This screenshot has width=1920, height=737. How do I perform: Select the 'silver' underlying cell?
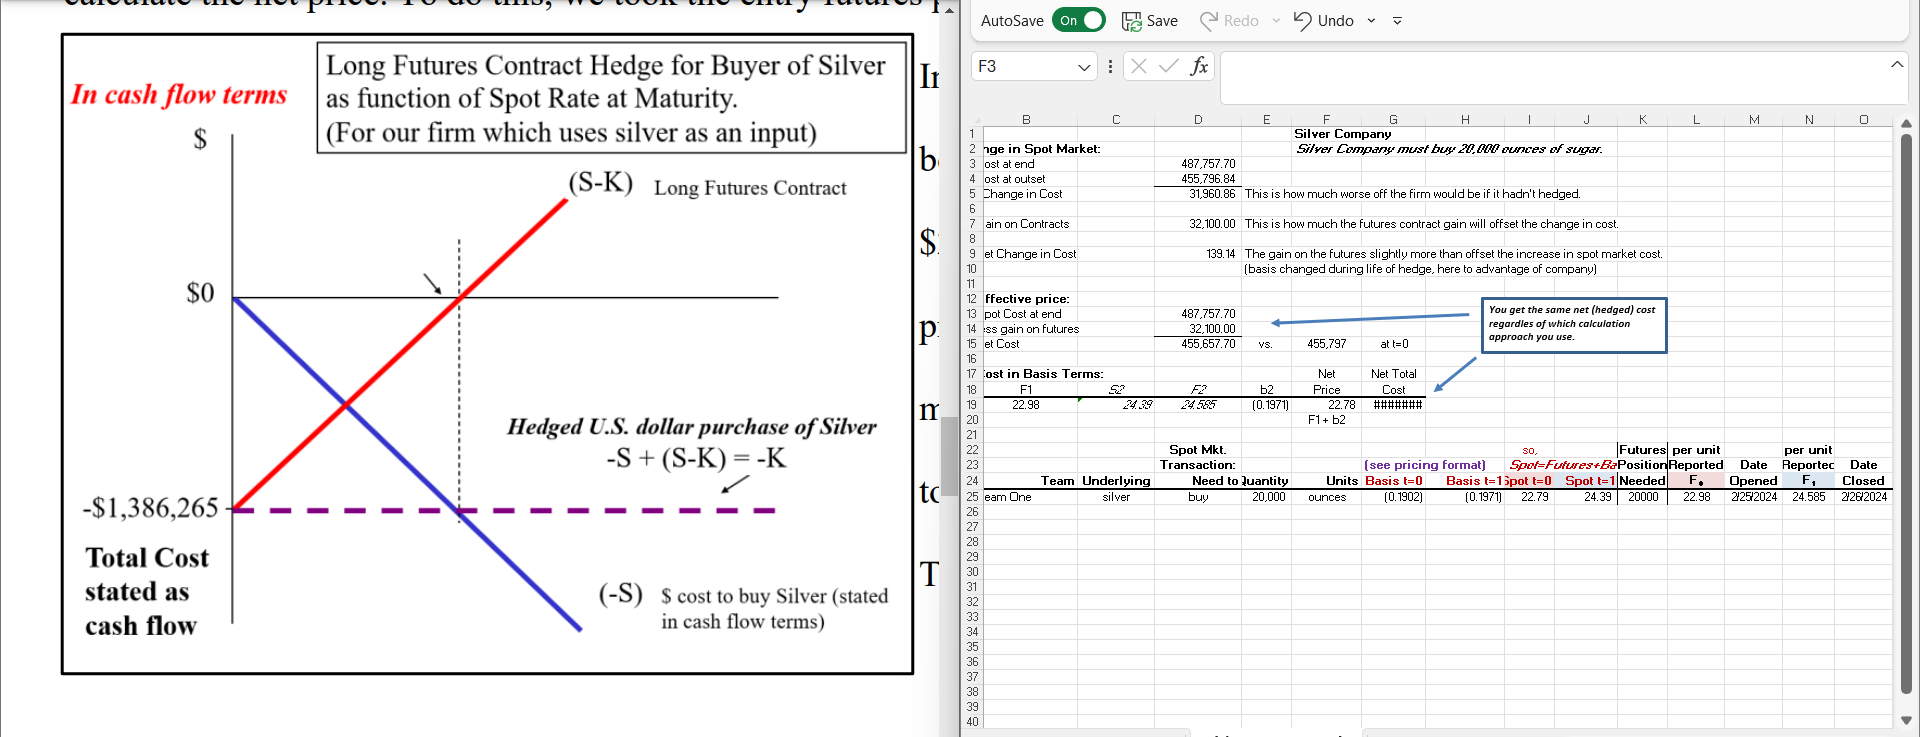coord(1116,497)
